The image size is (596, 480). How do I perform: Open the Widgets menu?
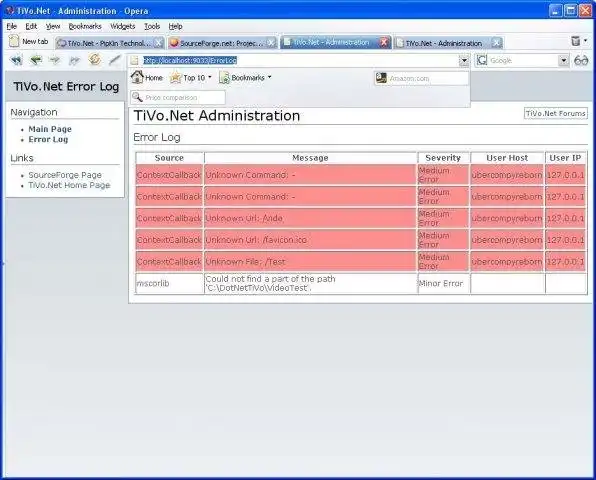pyautogui.click(x=122, y=26)
